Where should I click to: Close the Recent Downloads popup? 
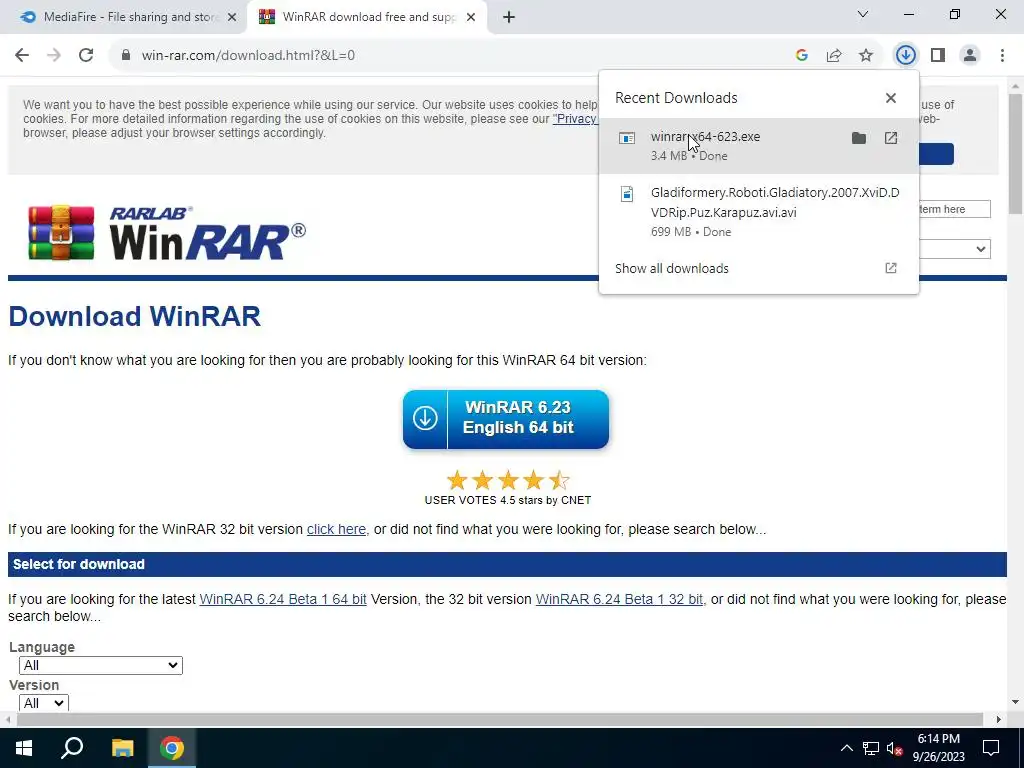pos(891,98)
